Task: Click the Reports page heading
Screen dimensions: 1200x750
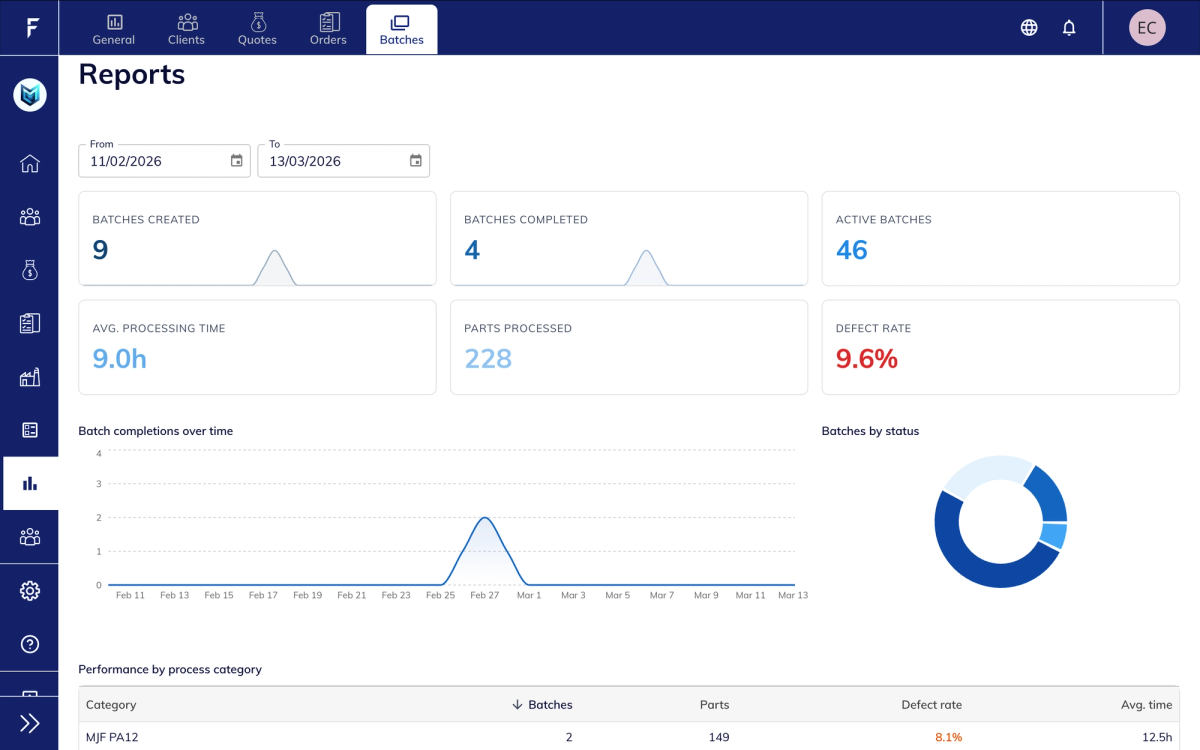Action: click(x=132, y=75)
